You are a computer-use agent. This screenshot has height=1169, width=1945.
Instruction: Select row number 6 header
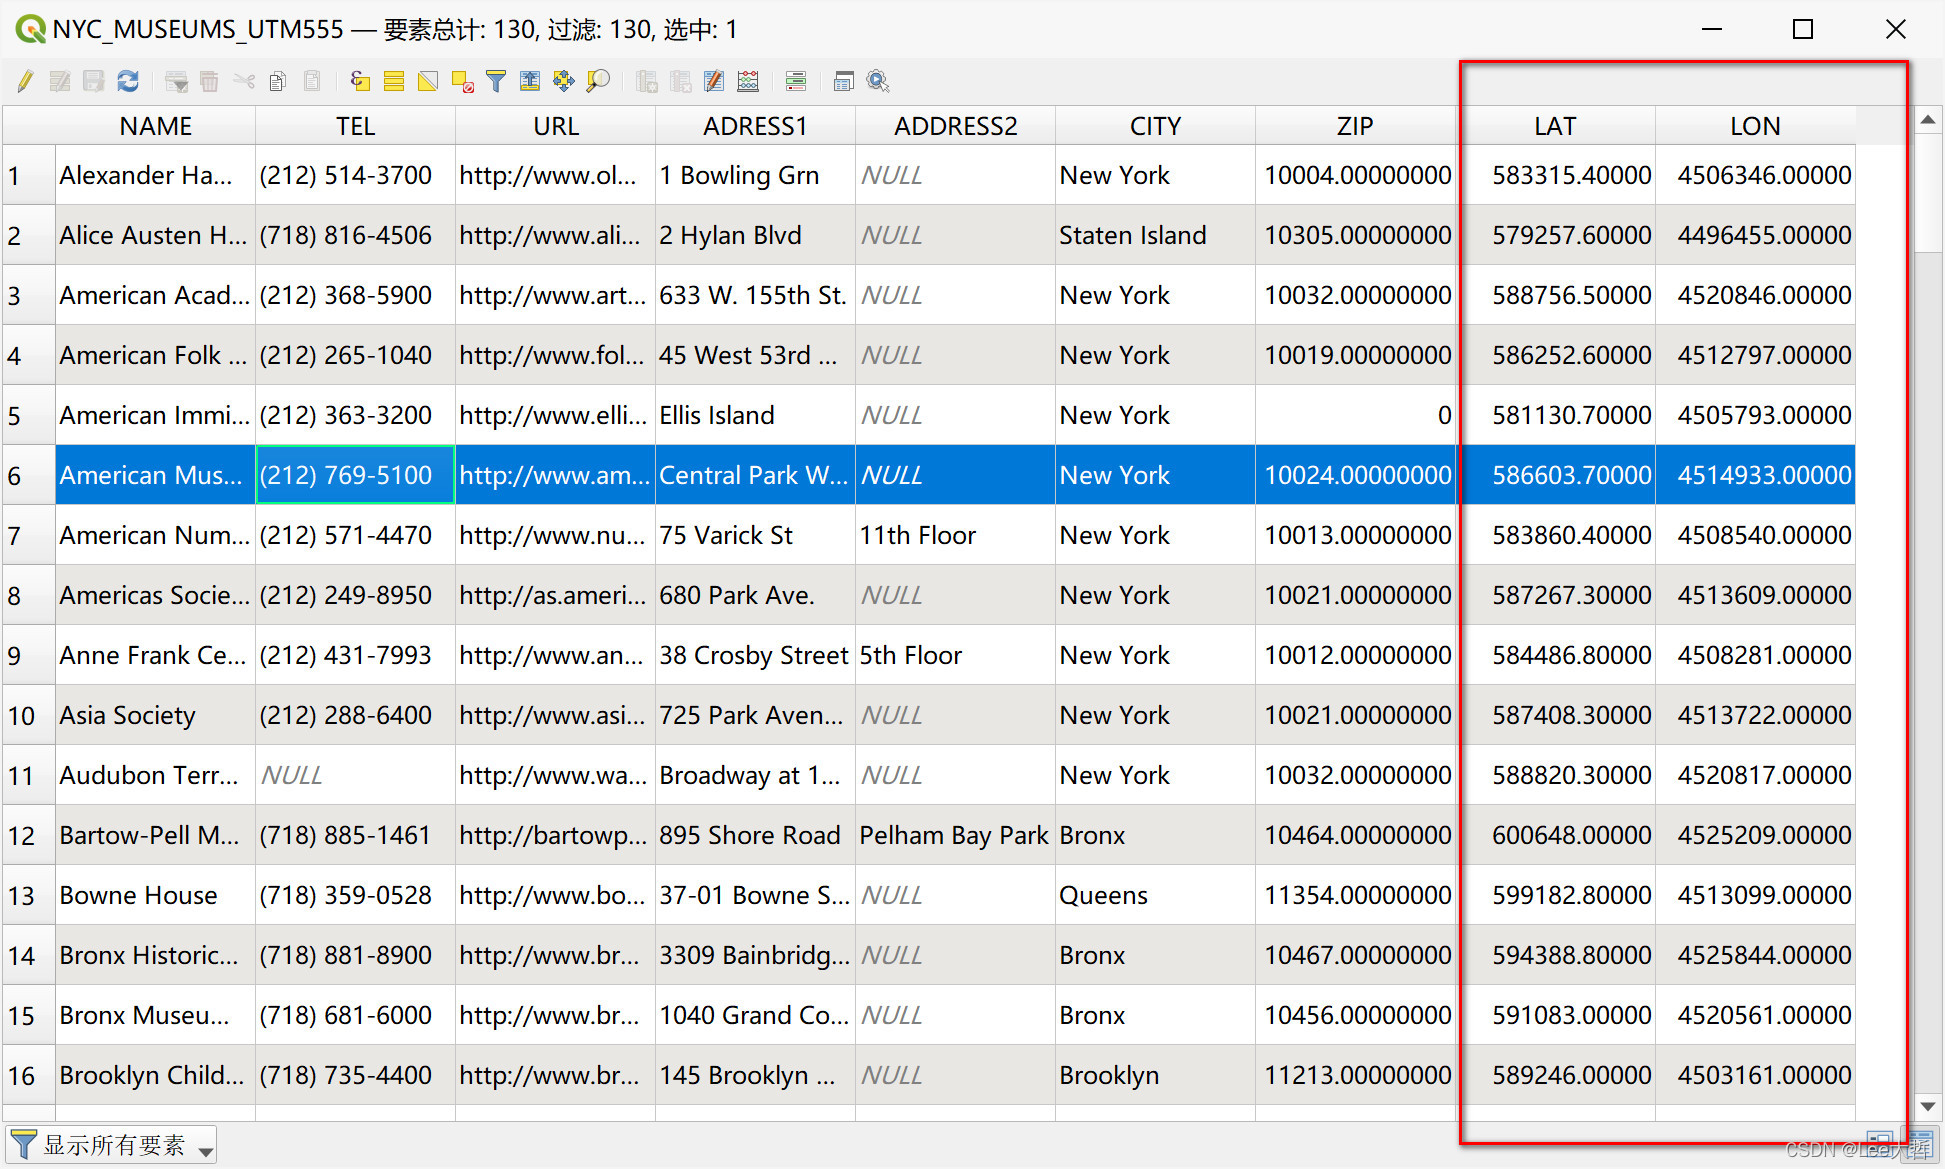click(x=28, y=476)
